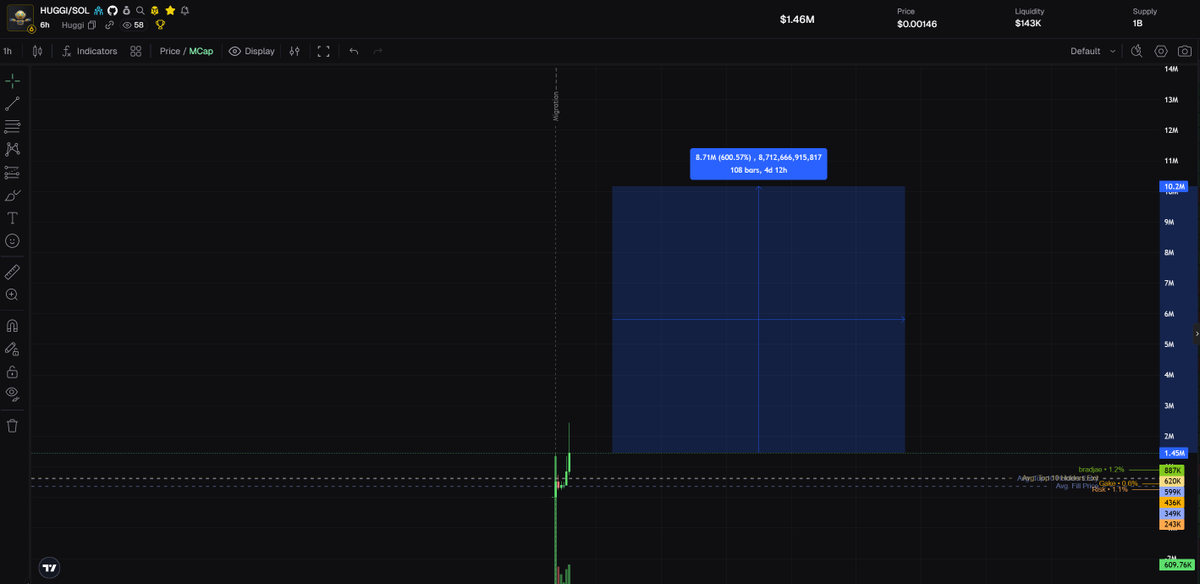Click the HUGGI token avatar image
The width and height of the screenshot is (1200, 584).
tap(21, 18)
